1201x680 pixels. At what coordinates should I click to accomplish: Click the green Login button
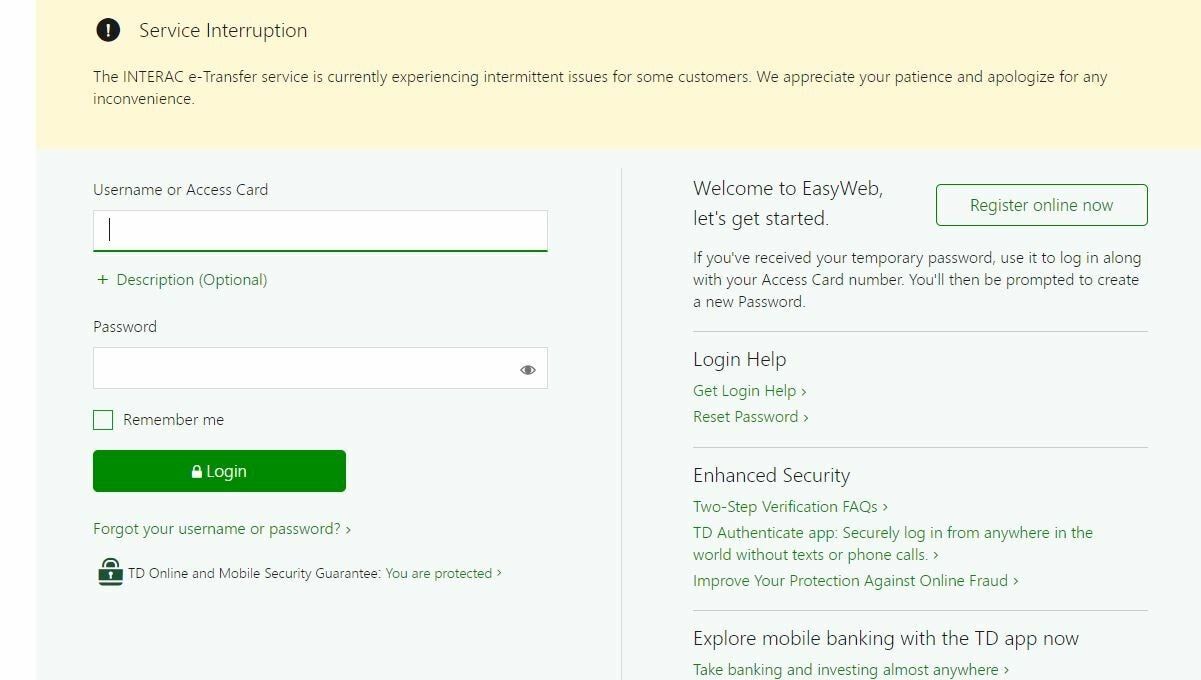(x=219, y=471)
